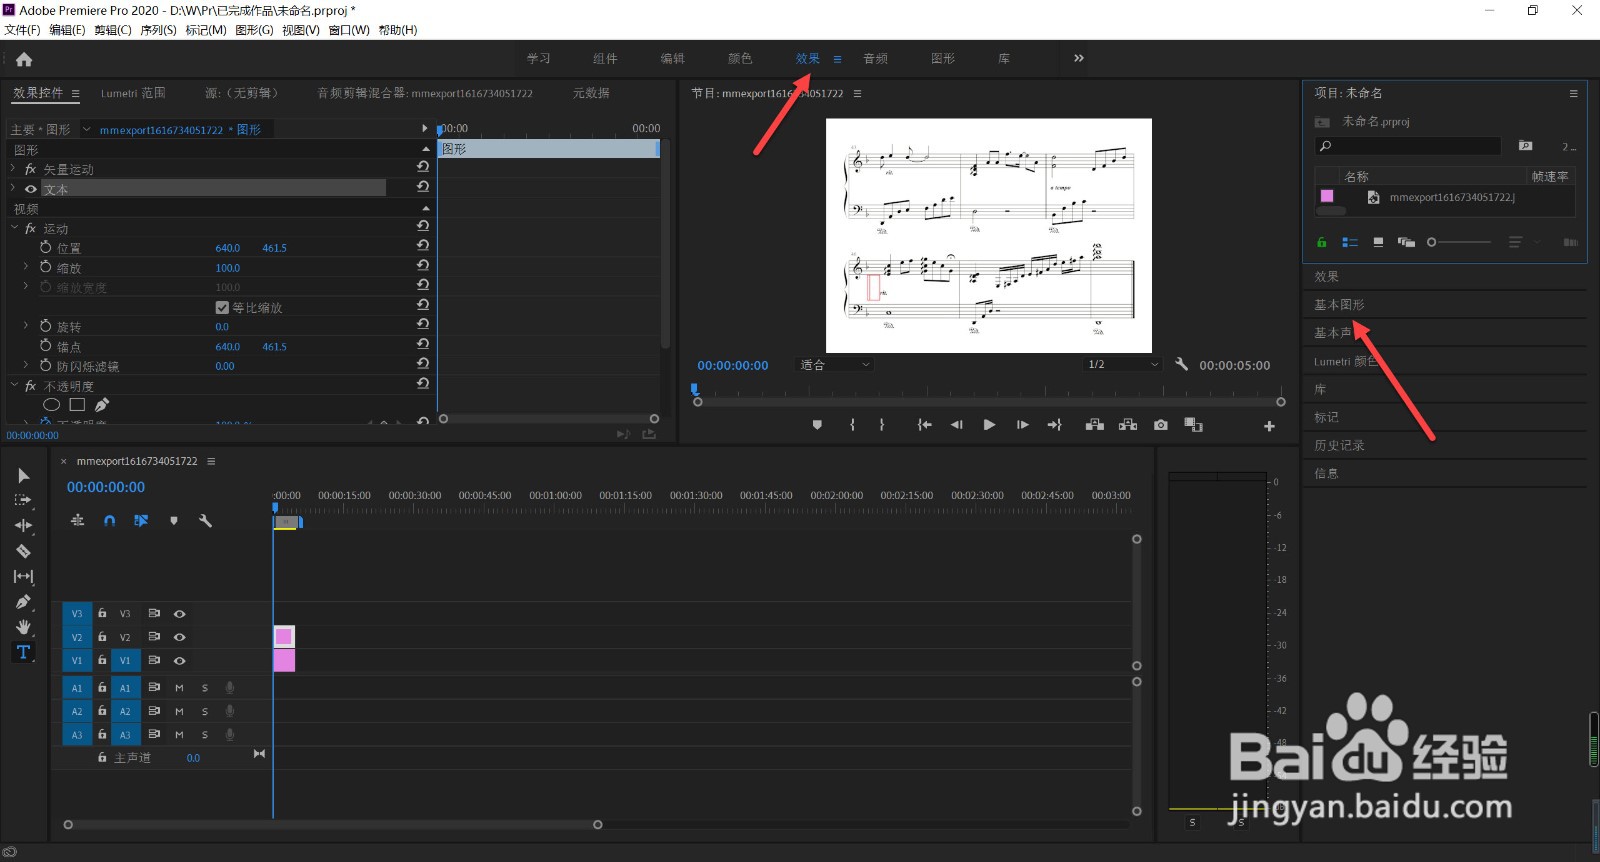This screenshot has width=1600, height=862.
Task: Solo audio track A2
Action: click(x=205, y=711)
